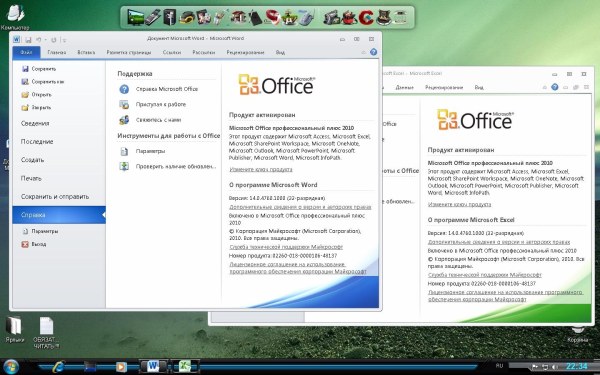Click the Save As item icon
Viewport: 600px width, 375px height.
[25, 82]
